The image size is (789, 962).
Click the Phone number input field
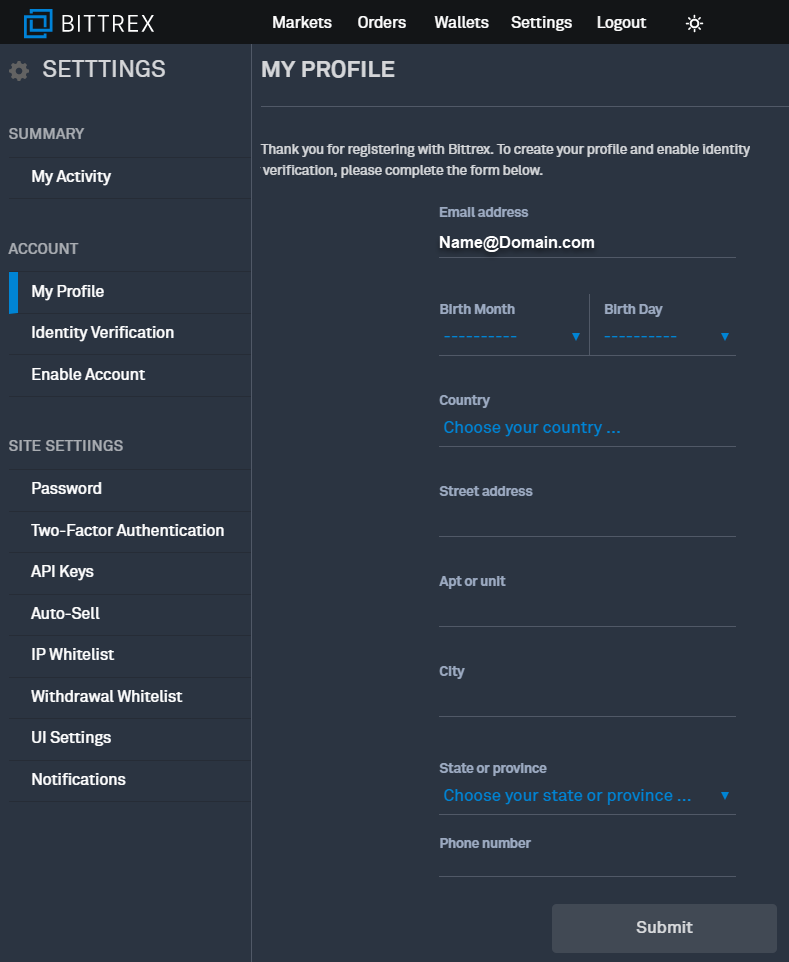pos(587,863)
